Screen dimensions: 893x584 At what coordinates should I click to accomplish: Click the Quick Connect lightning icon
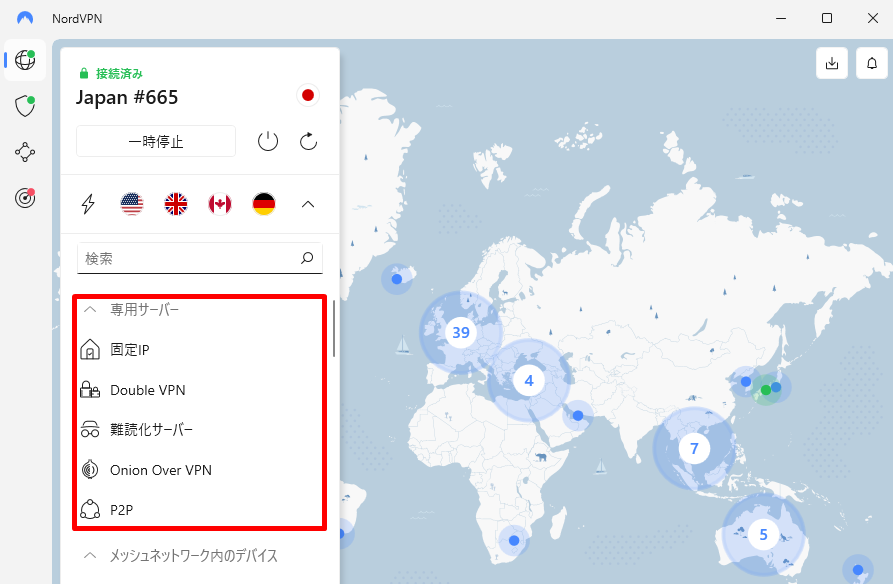pos(88,204)
